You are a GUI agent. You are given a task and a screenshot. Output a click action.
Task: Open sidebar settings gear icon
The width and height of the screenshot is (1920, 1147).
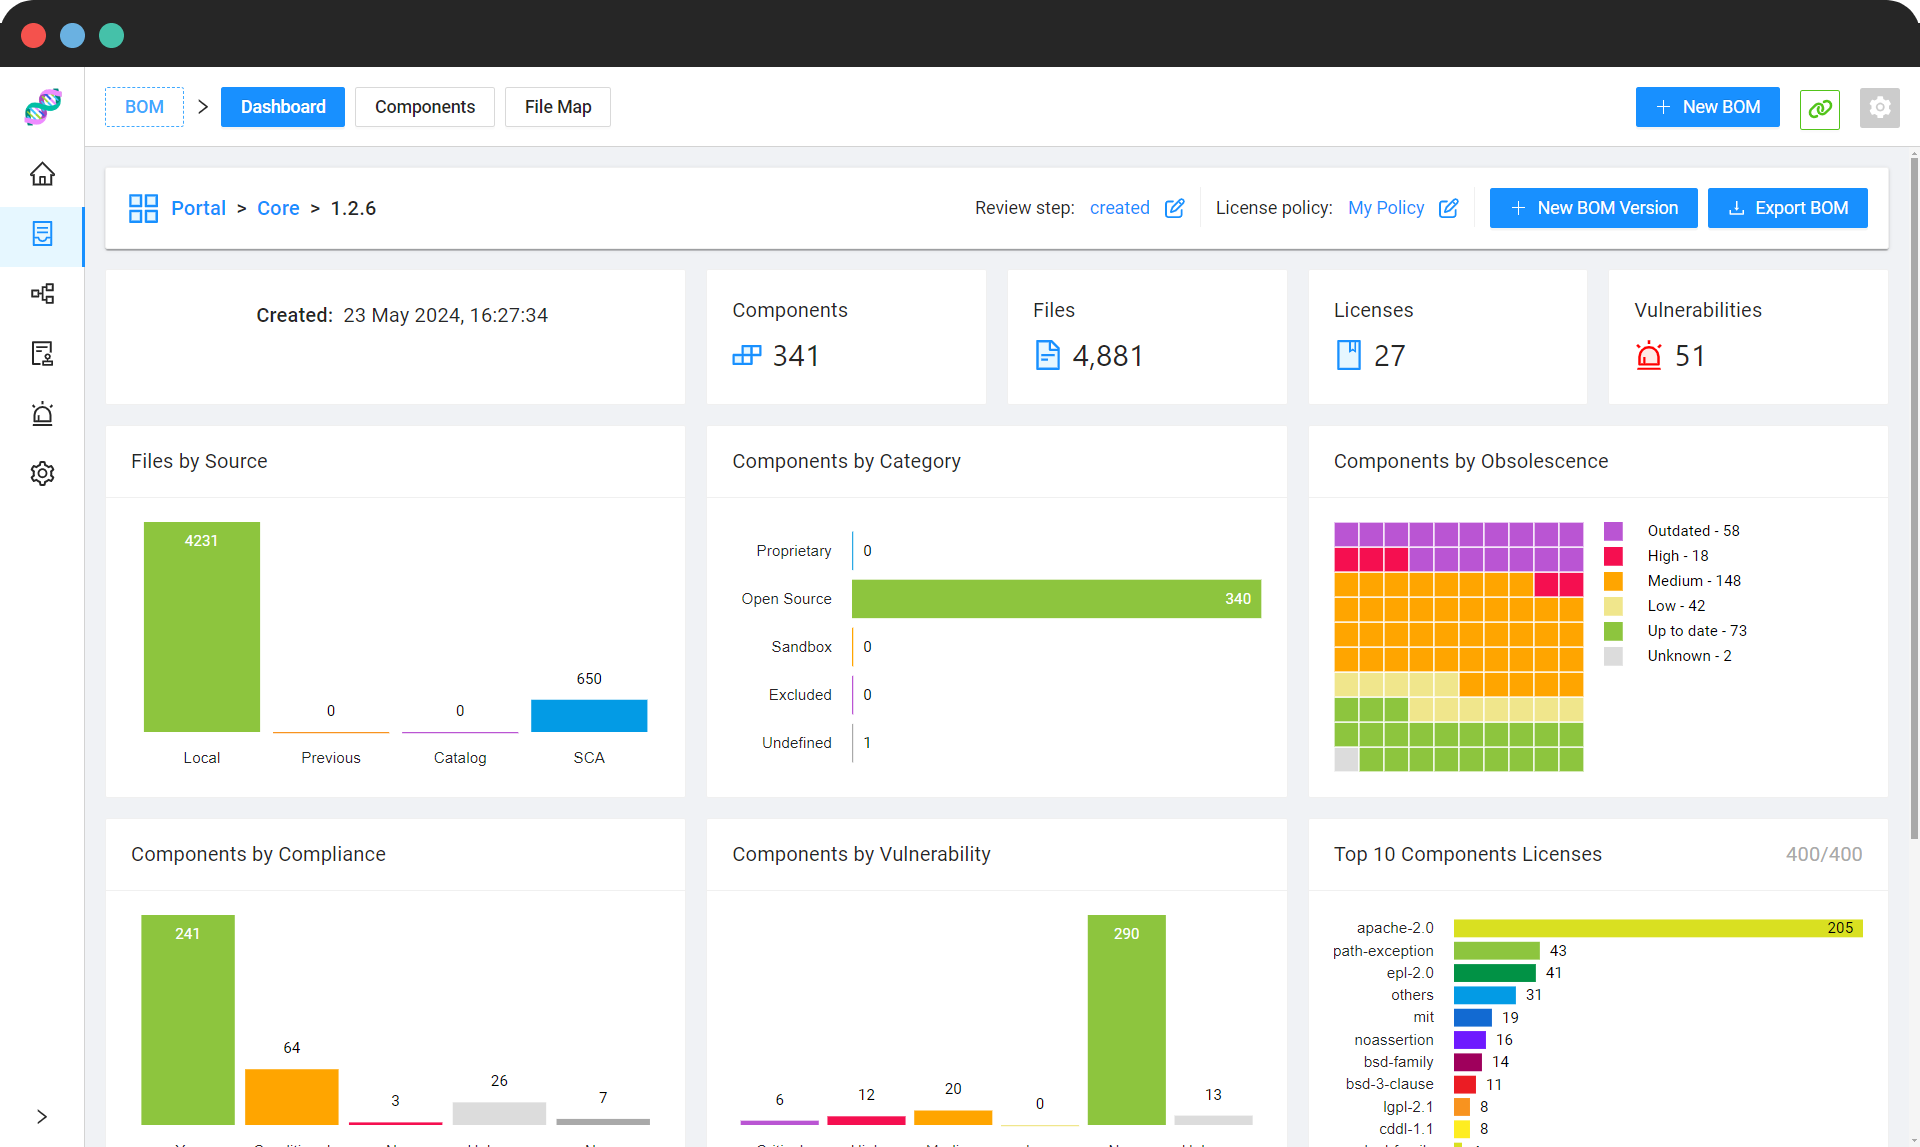coord(42,474)
